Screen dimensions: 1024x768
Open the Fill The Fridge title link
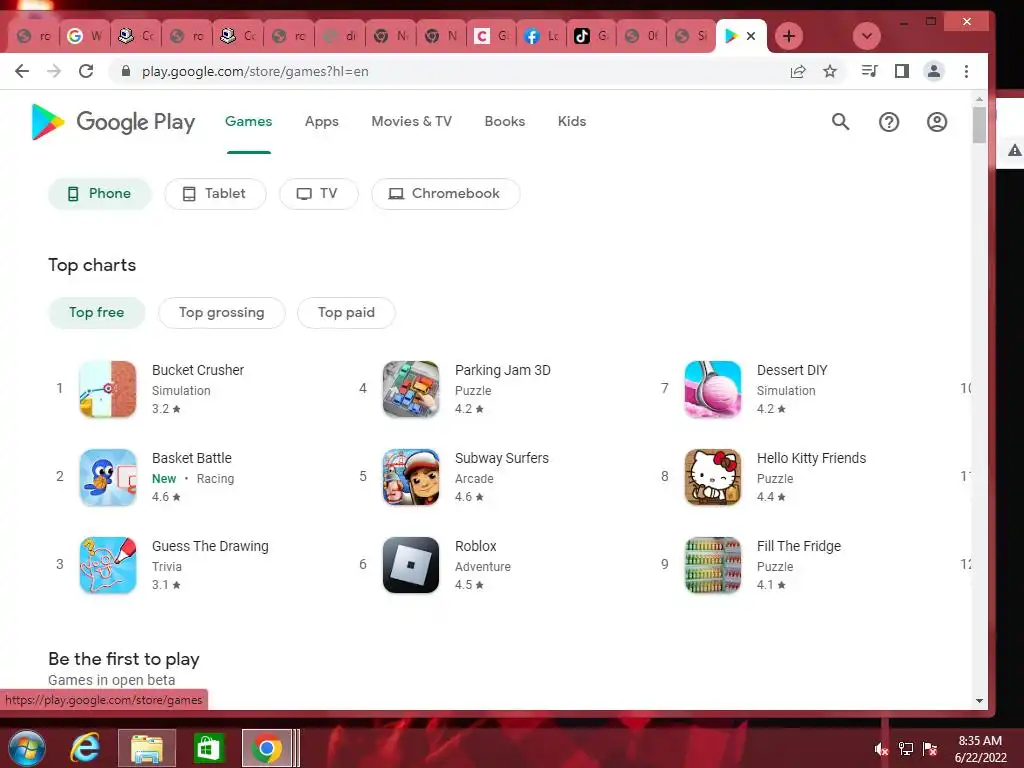799,546
